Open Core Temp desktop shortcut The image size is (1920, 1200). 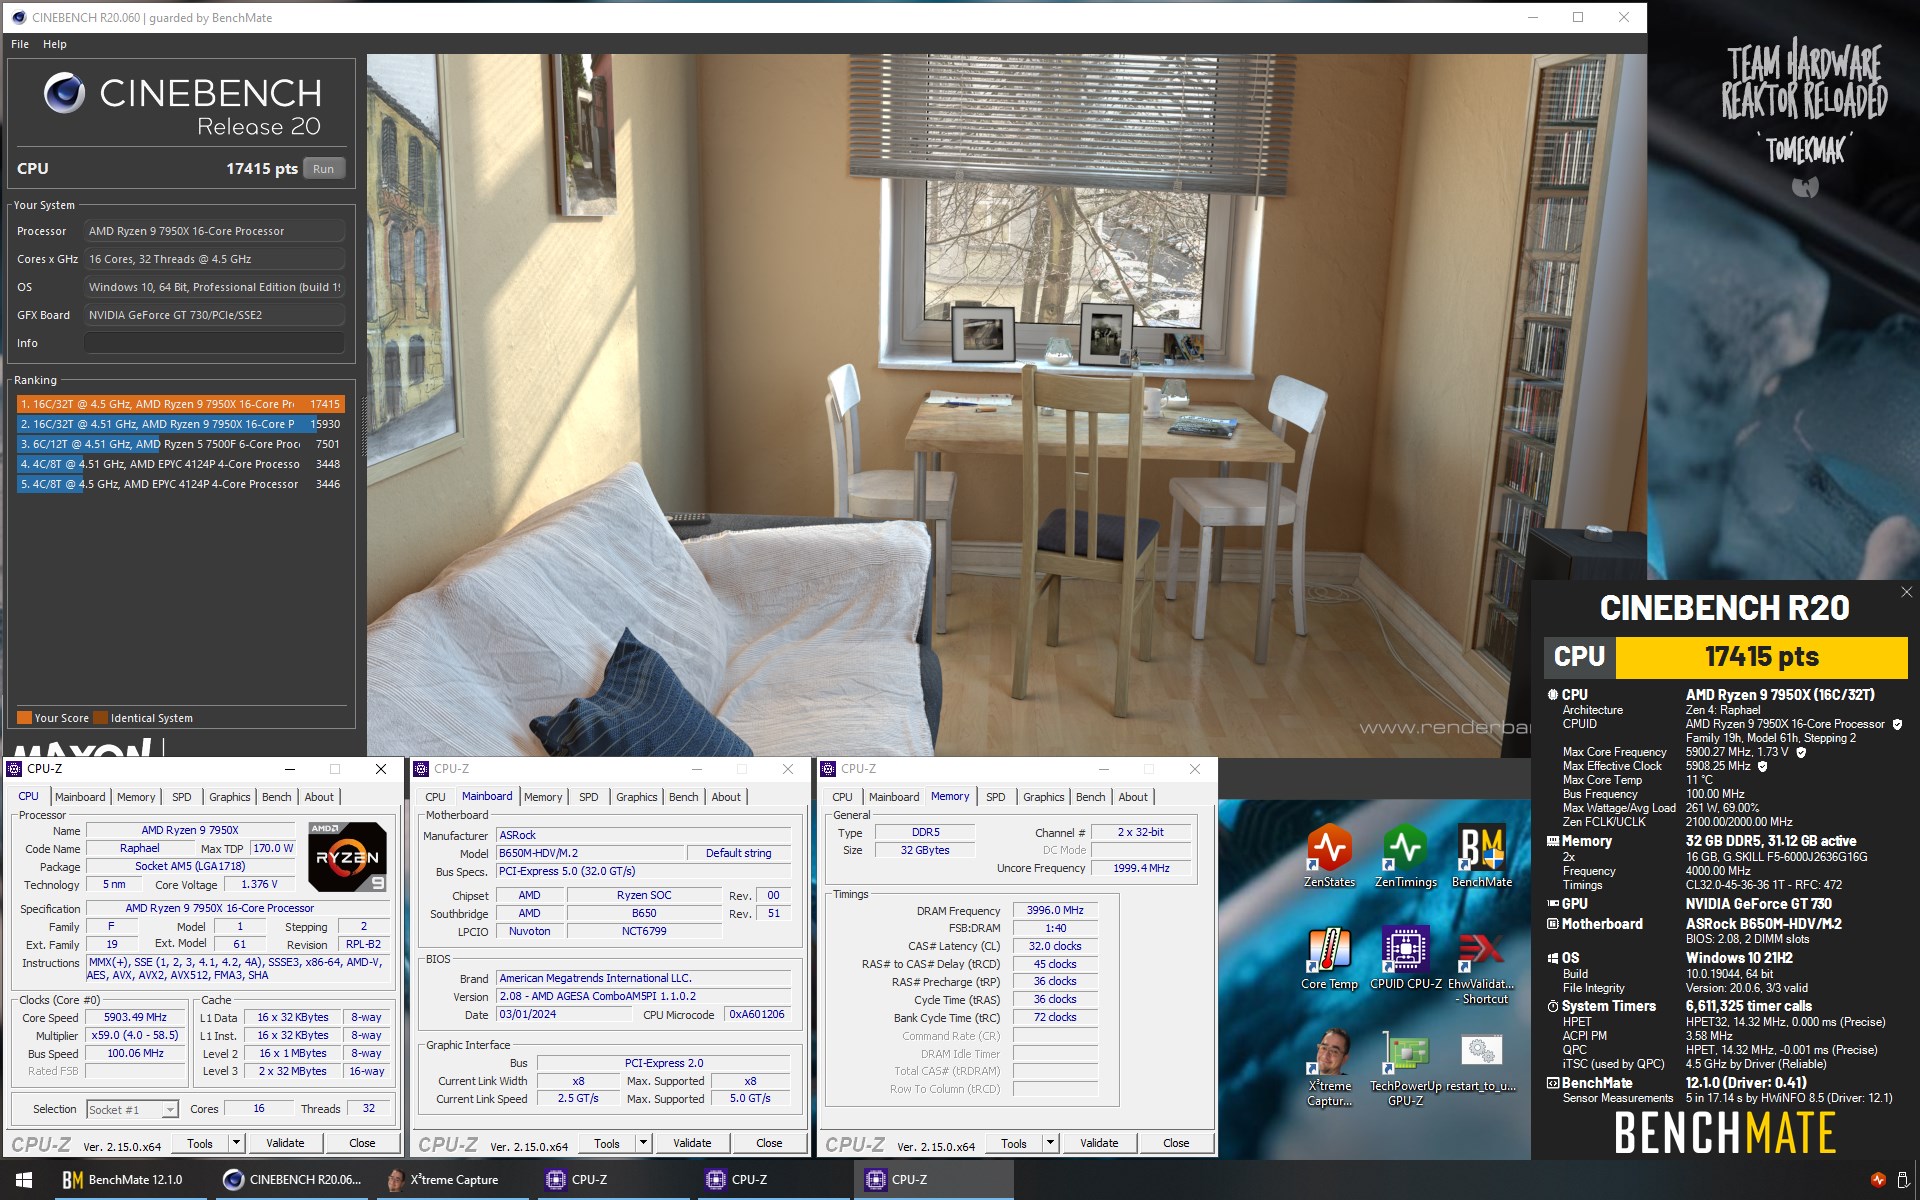point(1329,957)
